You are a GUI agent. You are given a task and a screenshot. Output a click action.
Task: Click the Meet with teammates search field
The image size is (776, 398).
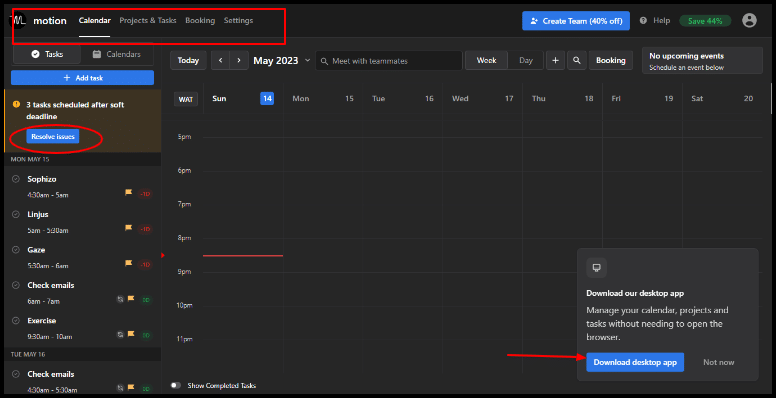pyautogui.click(x=389, y=61)
